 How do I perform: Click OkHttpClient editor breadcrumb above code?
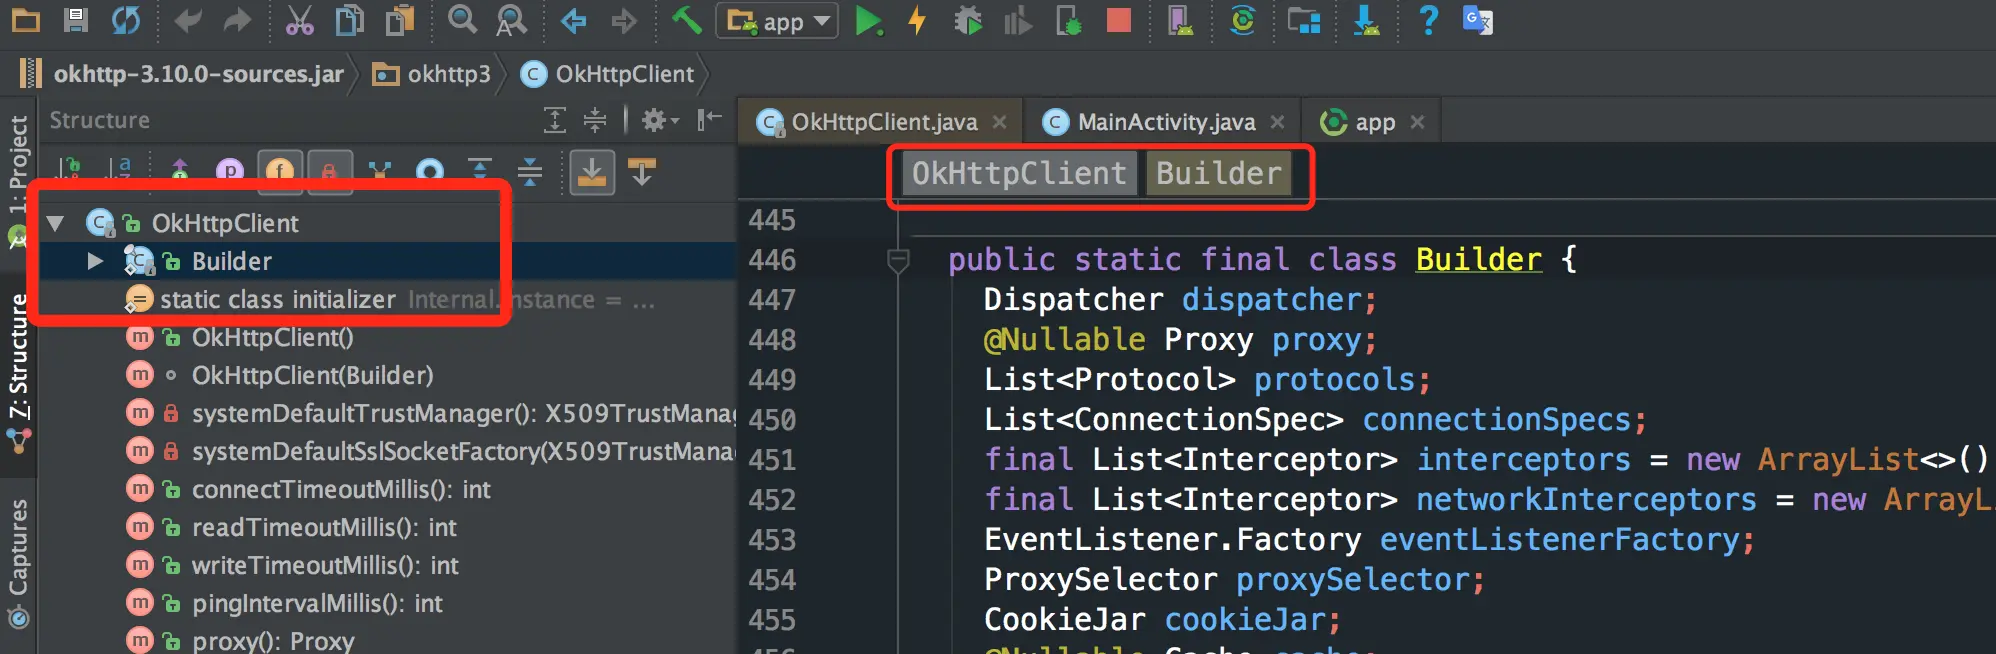(1019, 173)
